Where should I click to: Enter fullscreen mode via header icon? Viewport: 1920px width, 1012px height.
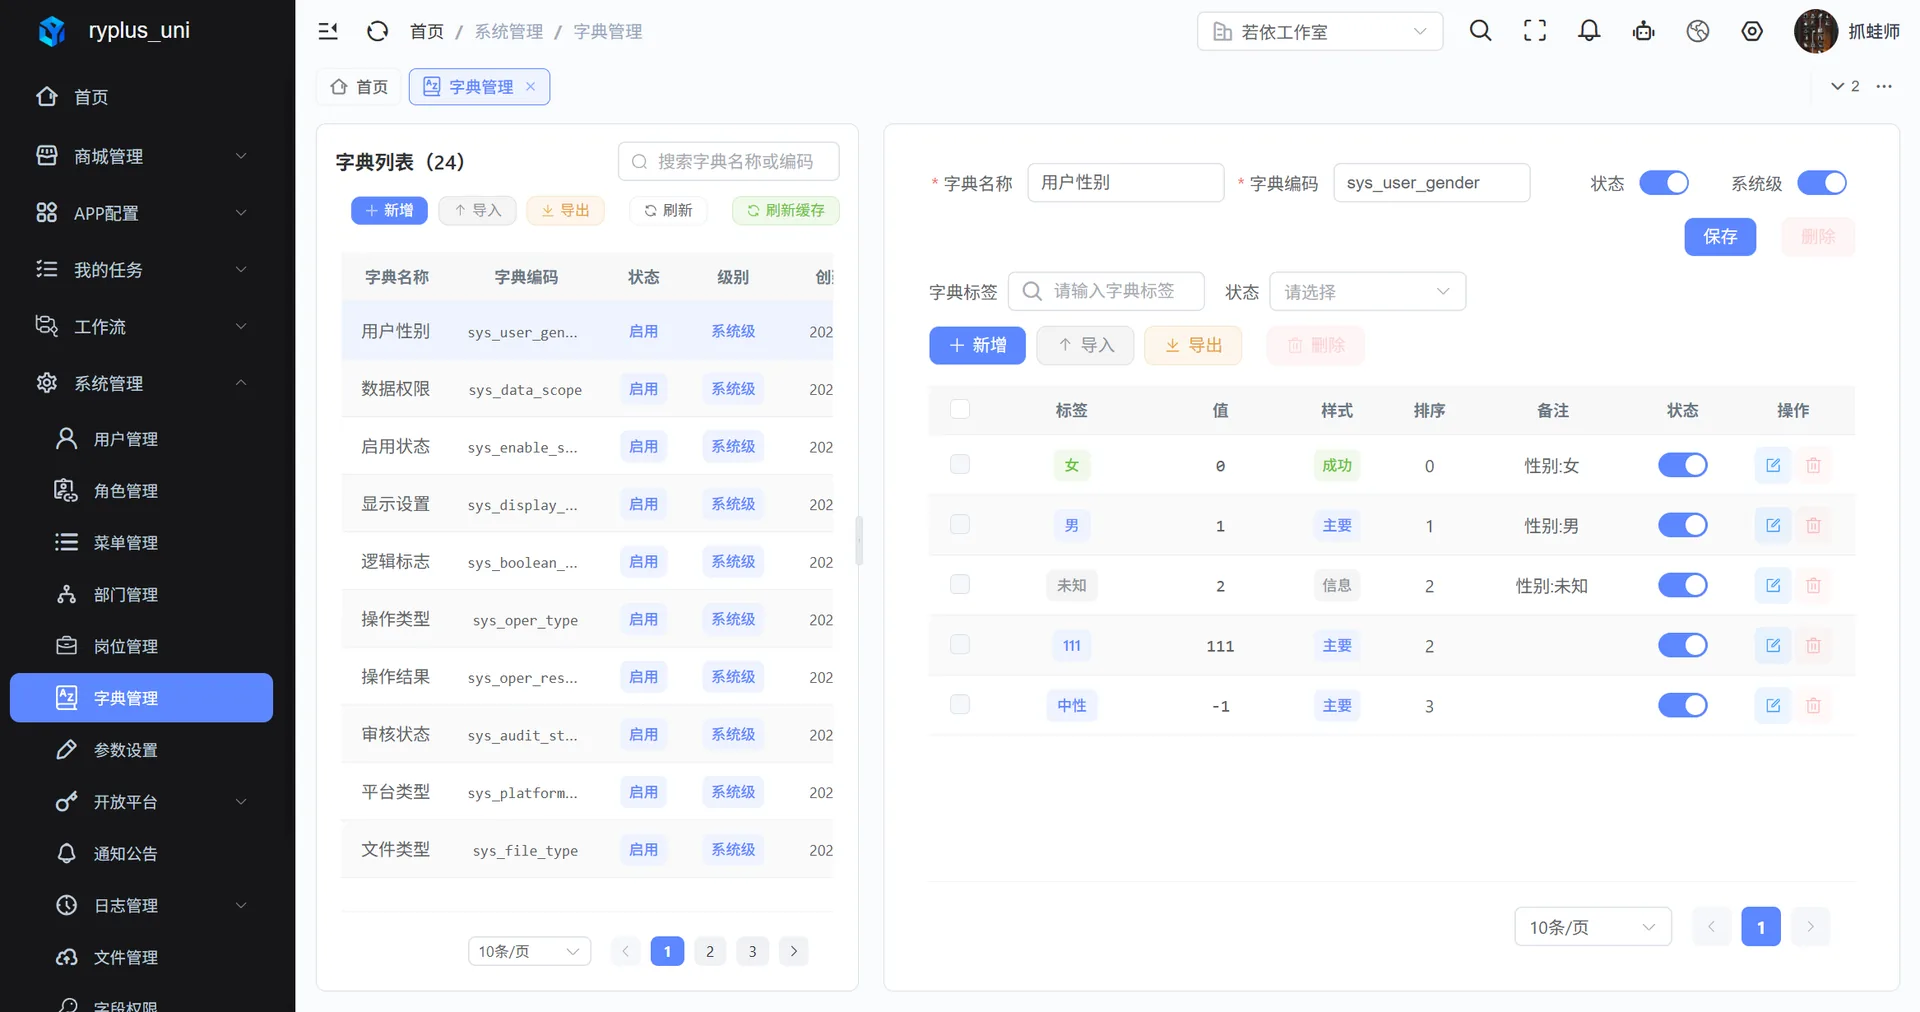(1535, 31)
